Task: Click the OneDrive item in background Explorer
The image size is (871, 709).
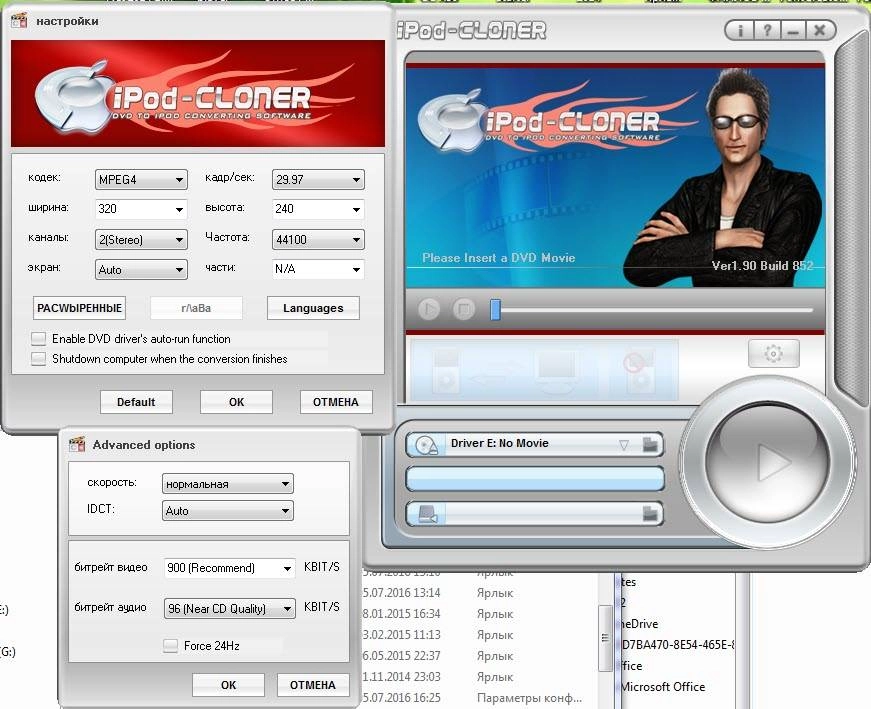Action: (x=639, y=624)
